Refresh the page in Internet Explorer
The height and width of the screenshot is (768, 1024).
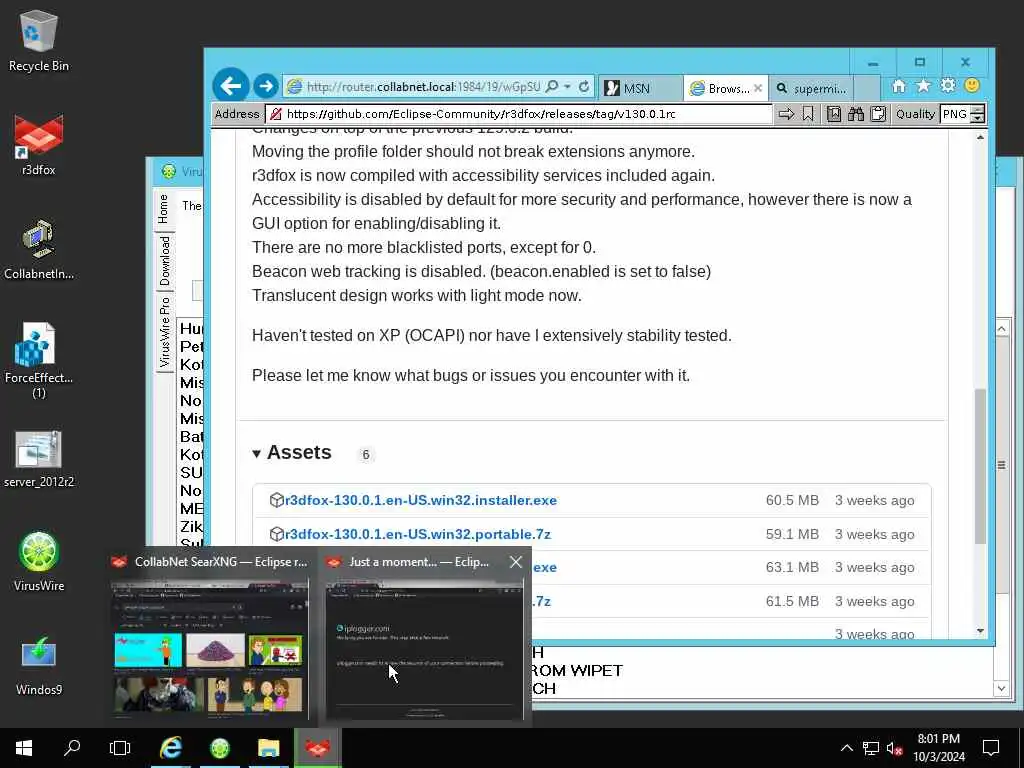(584, 86)
